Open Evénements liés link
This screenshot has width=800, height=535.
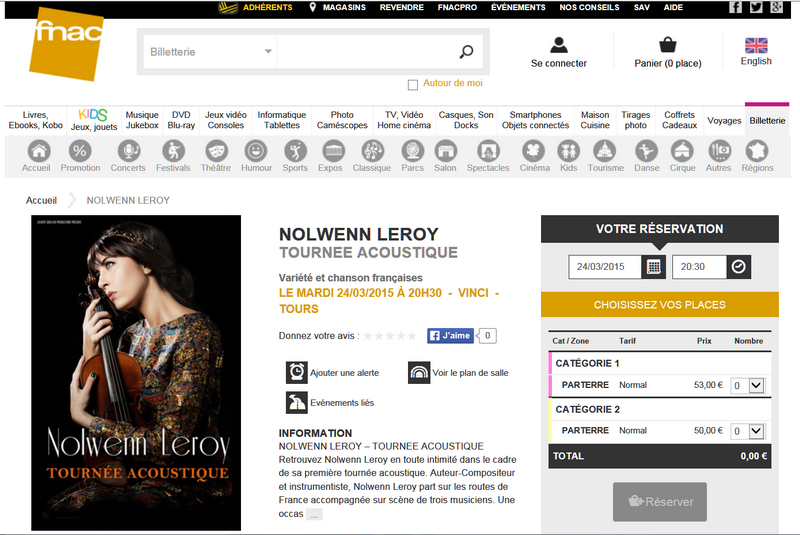pos(330,402)
